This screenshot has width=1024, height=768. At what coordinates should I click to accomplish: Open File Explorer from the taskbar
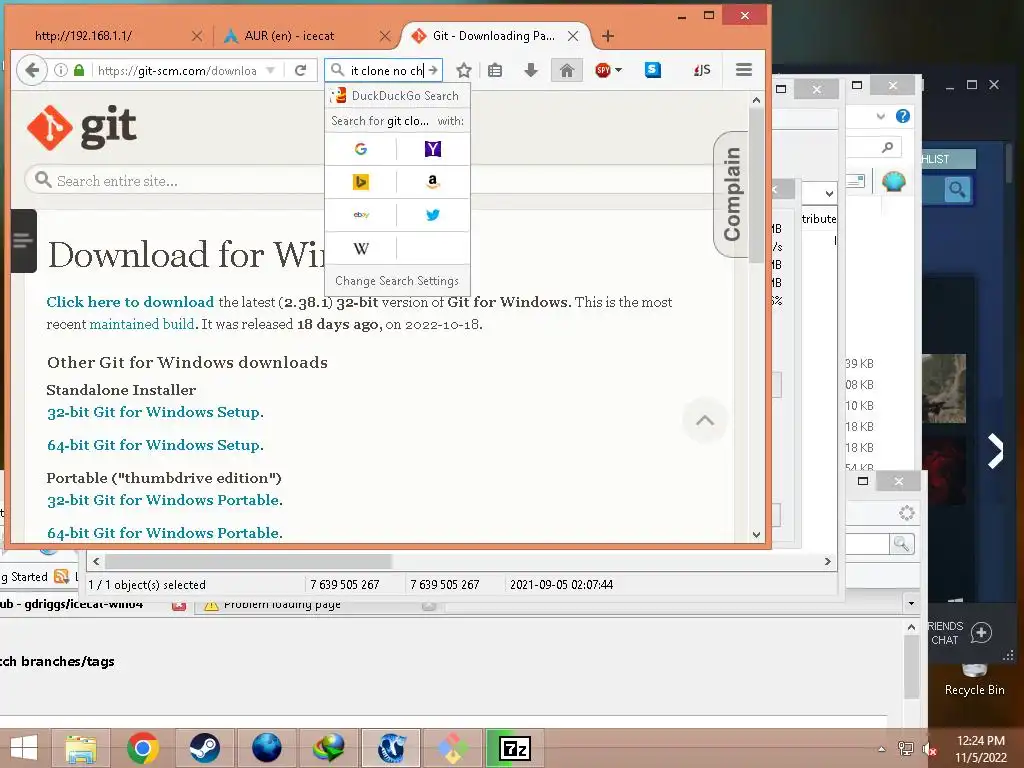click(81, 748)
